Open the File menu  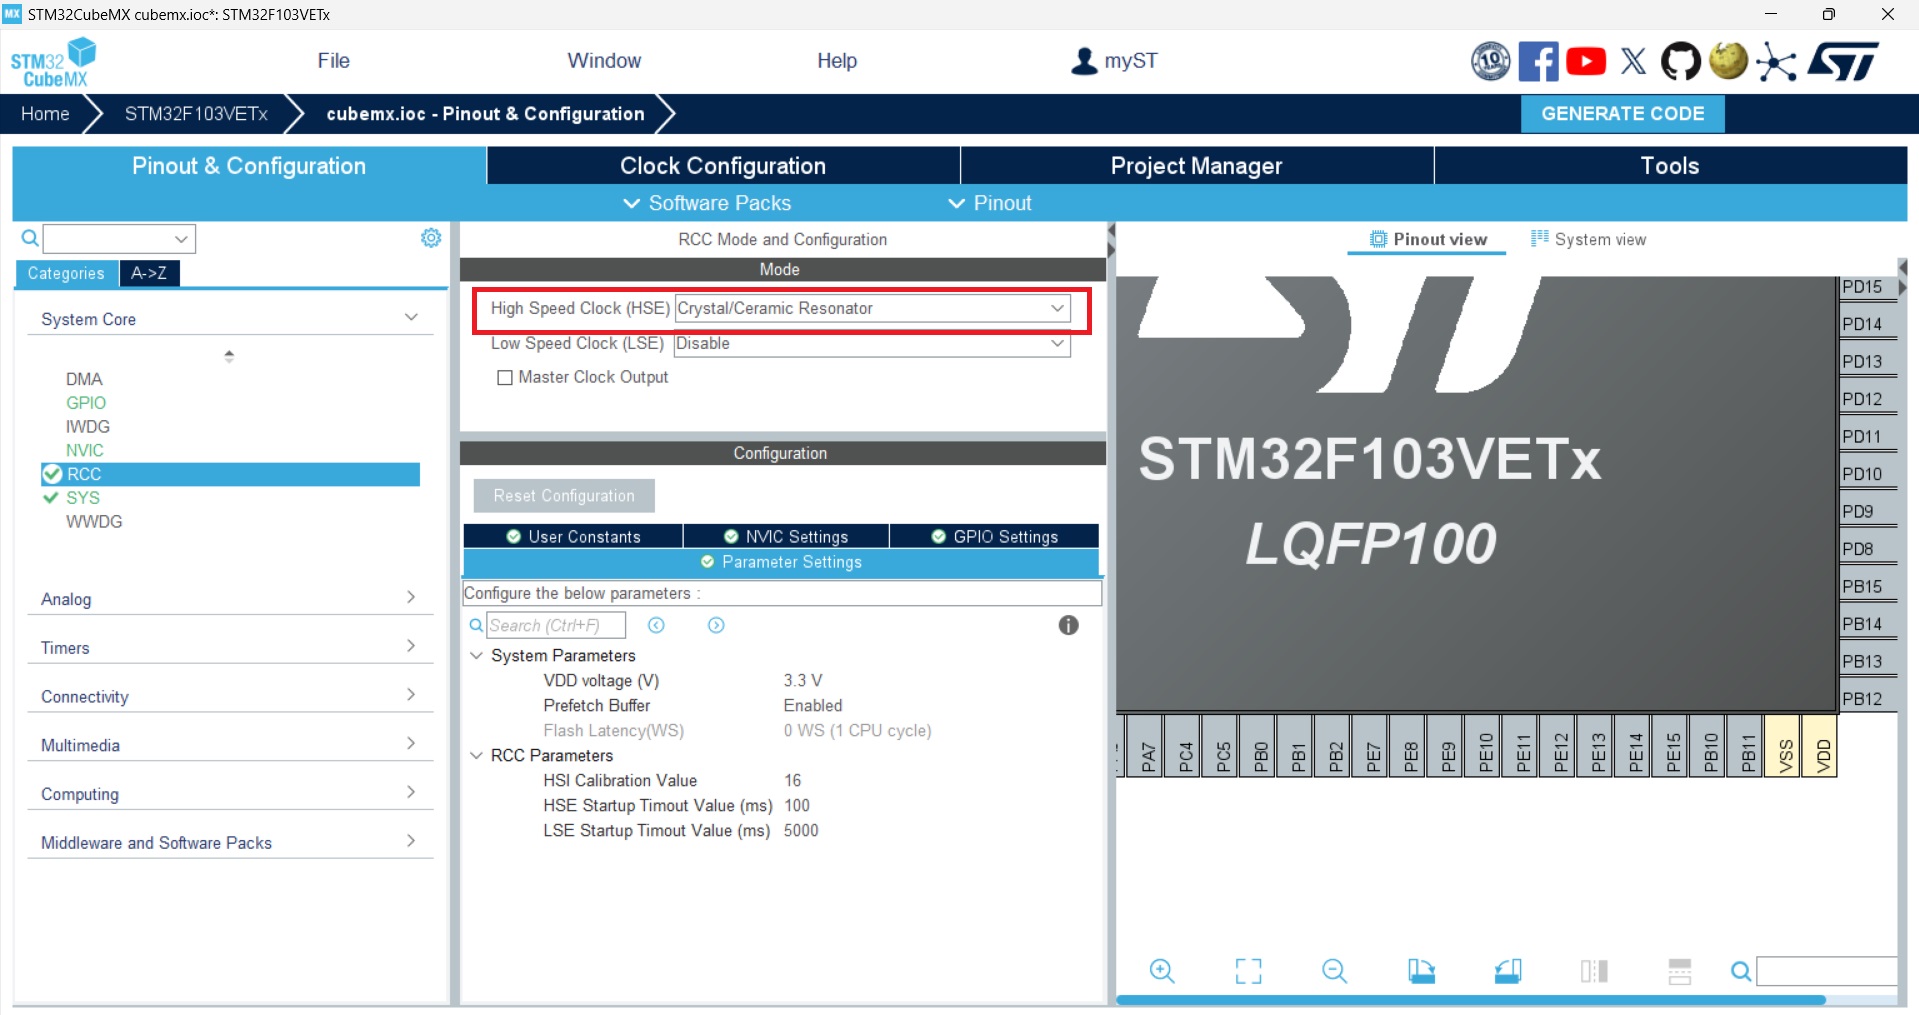pos(333,61)
